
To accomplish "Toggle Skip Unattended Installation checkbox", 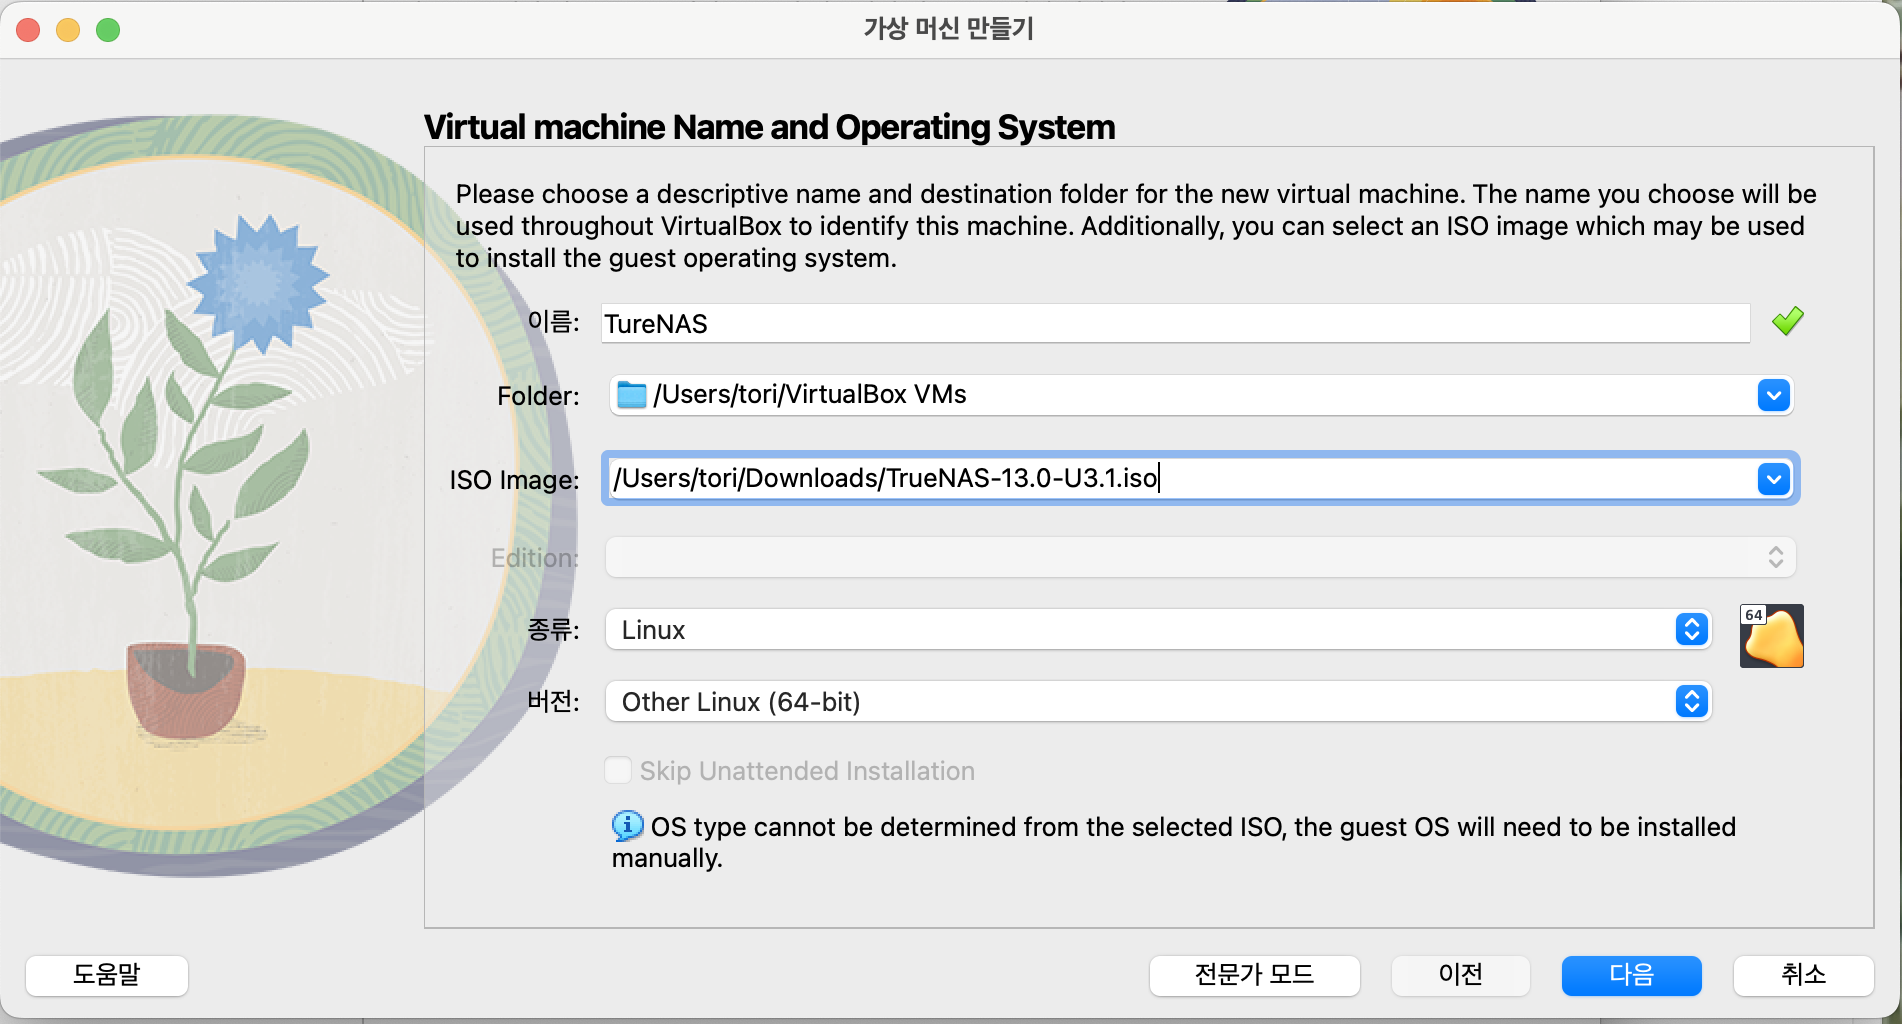I will pyautogui.click(x=618, y=770).
